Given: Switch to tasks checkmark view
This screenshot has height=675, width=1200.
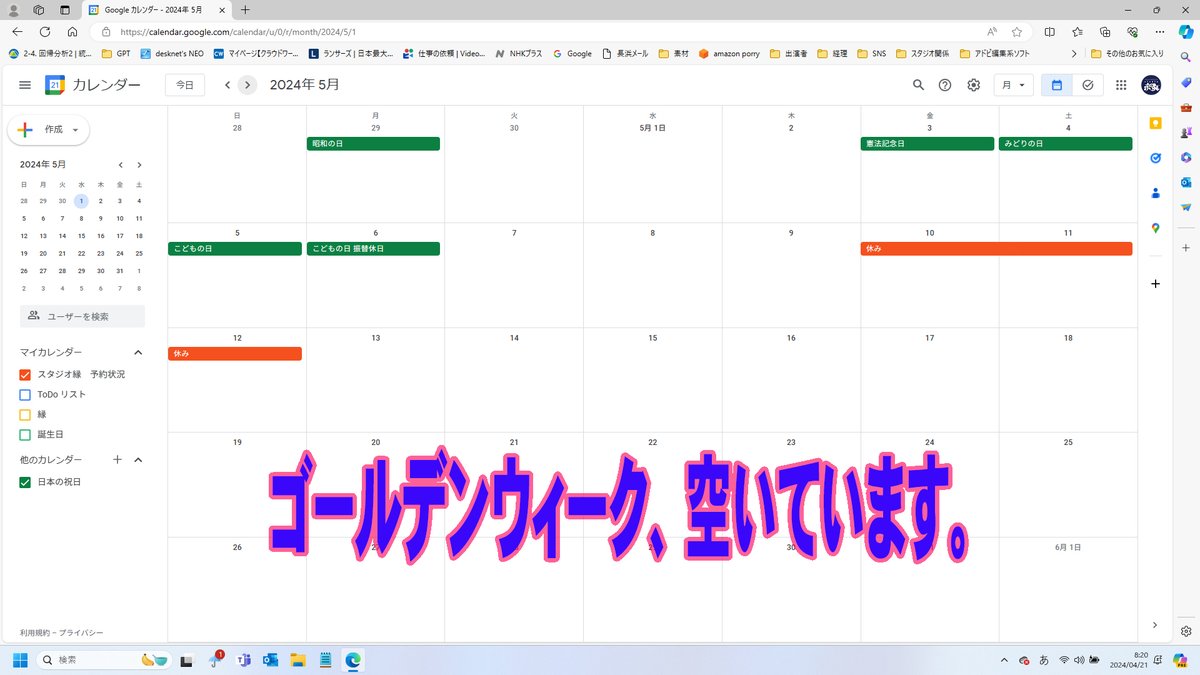Looking at the screenshot, I should [1087, 85].
